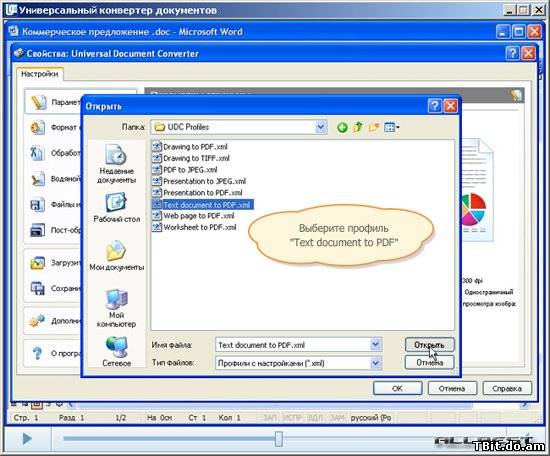Click the help question button in Открыть dialog
The width and height of the screenshot is (550, 456).
(x=435, y=106)
